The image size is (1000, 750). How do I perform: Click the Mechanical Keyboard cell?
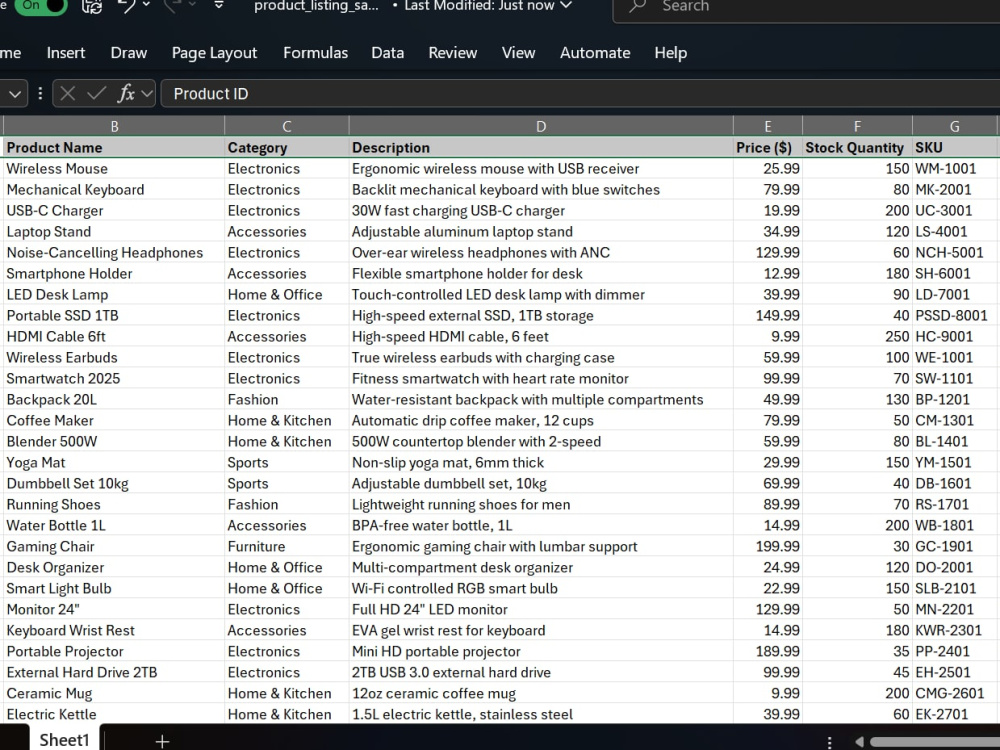pyautogui.click(x=114, y=189)
